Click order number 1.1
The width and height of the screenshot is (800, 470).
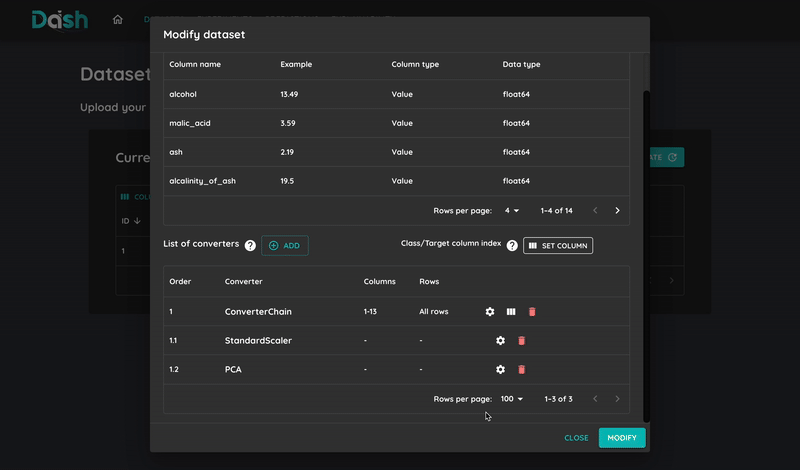click(x=173, y=340)
